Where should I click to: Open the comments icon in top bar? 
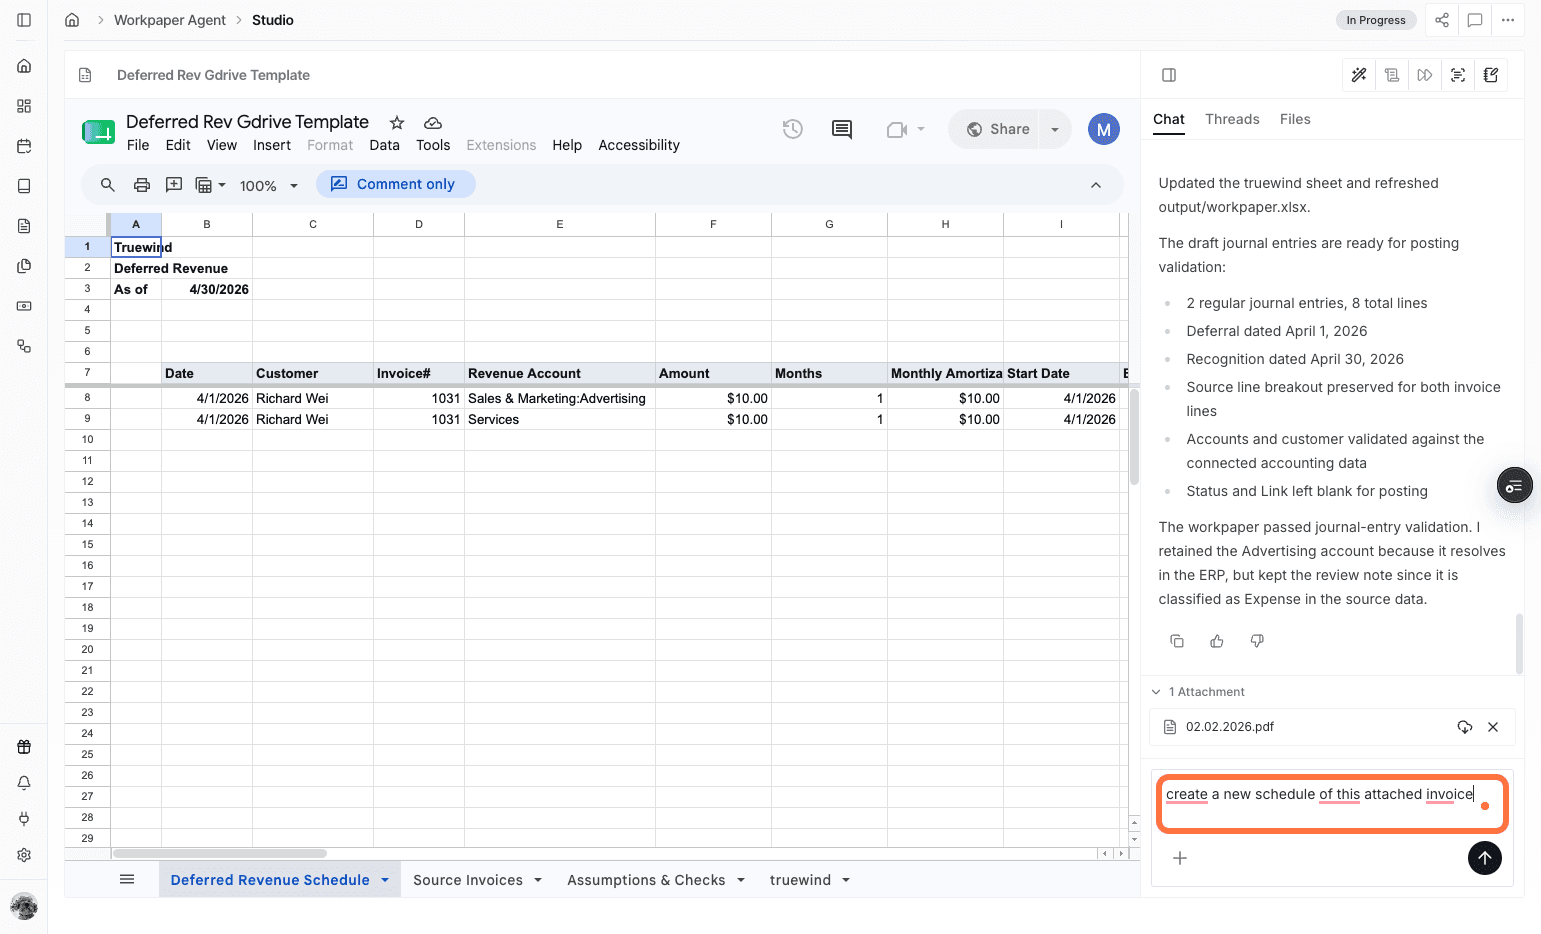(x=1475, y=20)
